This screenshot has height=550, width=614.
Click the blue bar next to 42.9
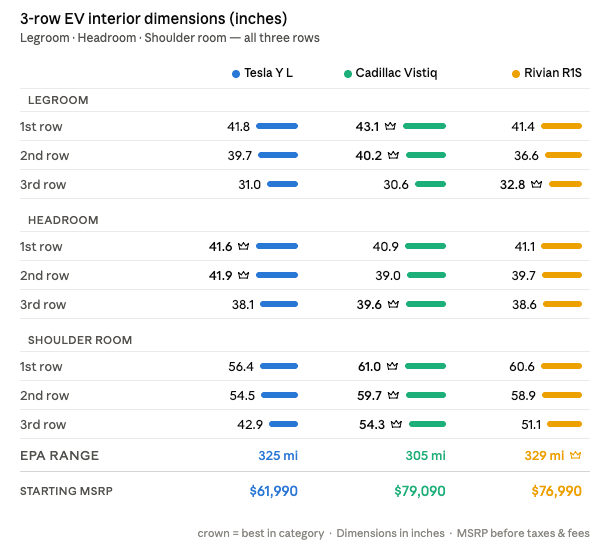click(x=284, y=424)
